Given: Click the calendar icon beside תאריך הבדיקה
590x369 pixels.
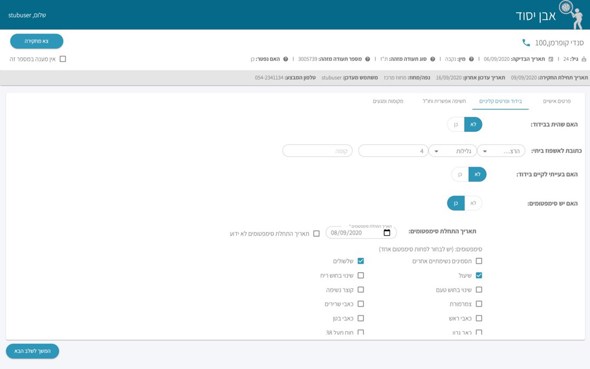Looking at the screenshot, I should (551, 59).
